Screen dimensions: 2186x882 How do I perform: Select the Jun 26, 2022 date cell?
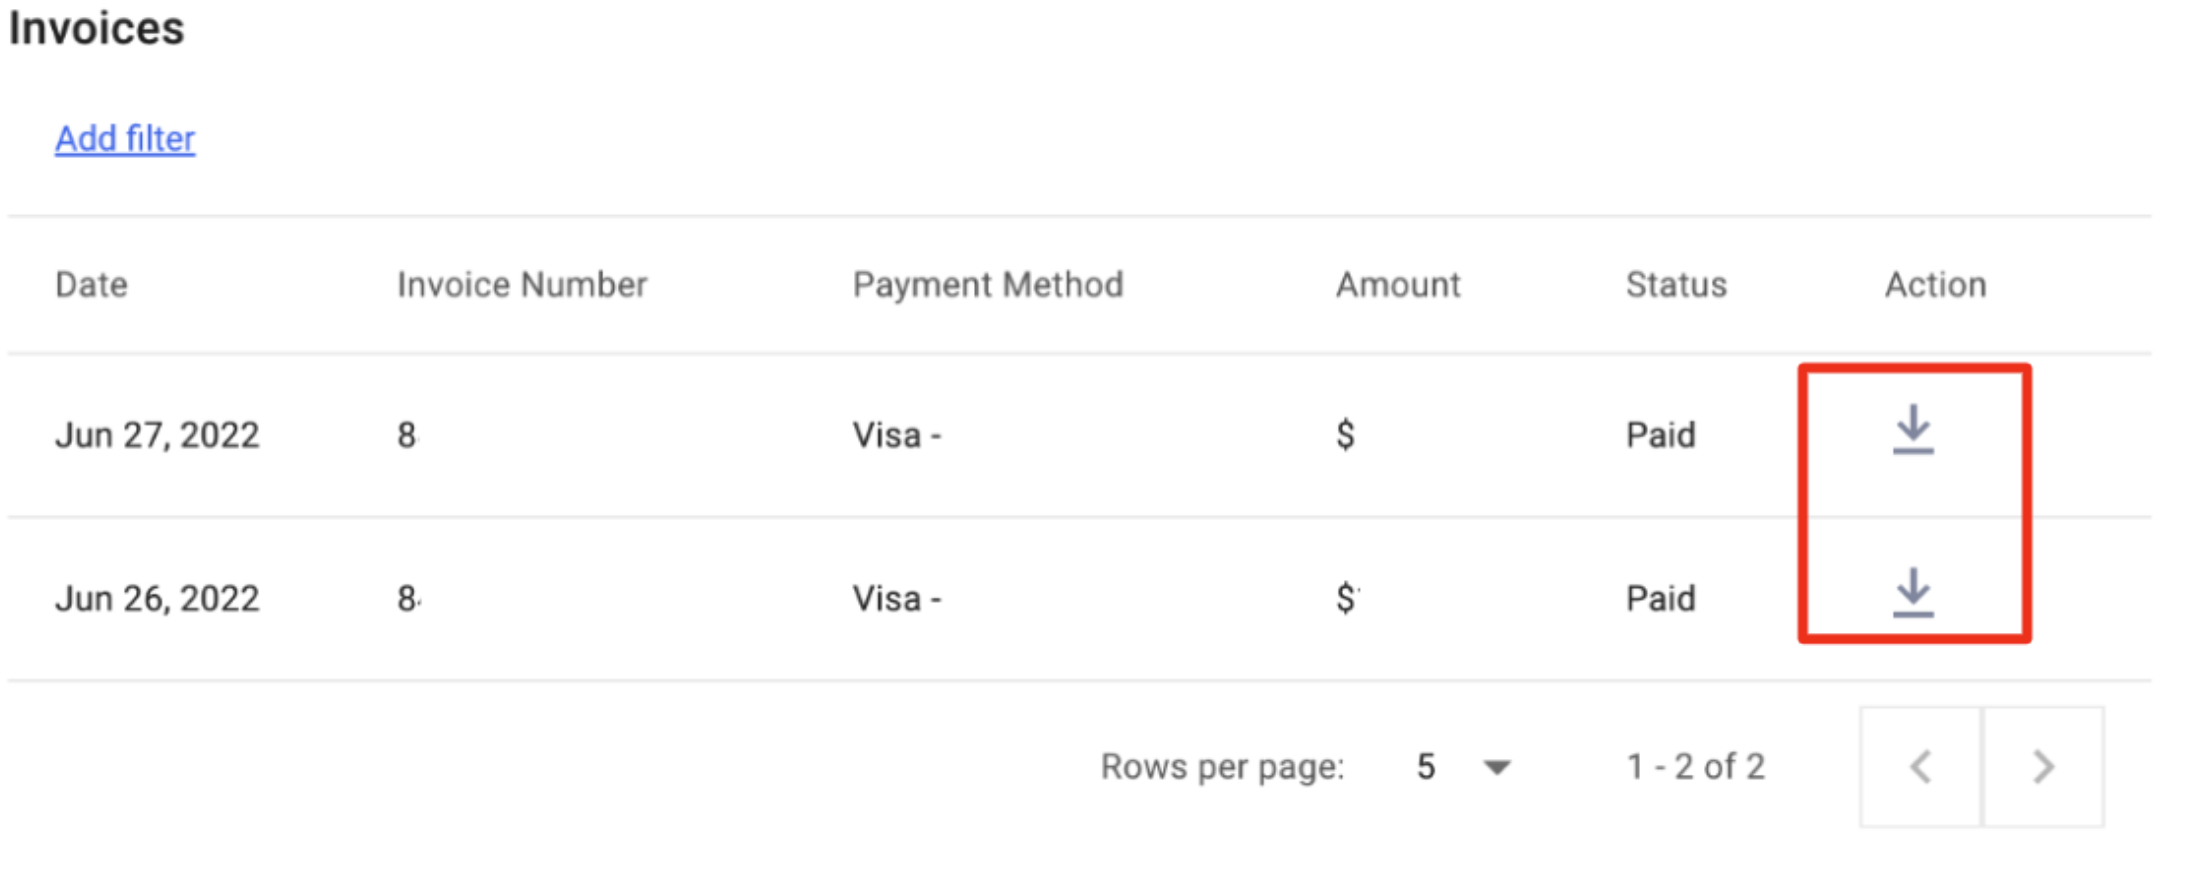(x=157, y=598)
